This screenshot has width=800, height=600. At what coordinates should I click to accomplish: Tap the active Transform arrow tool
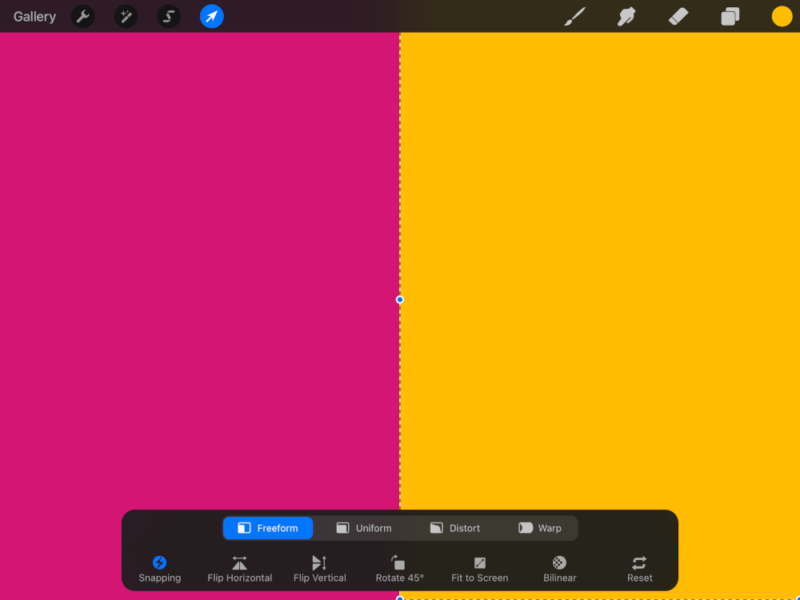tap(211, 16)
